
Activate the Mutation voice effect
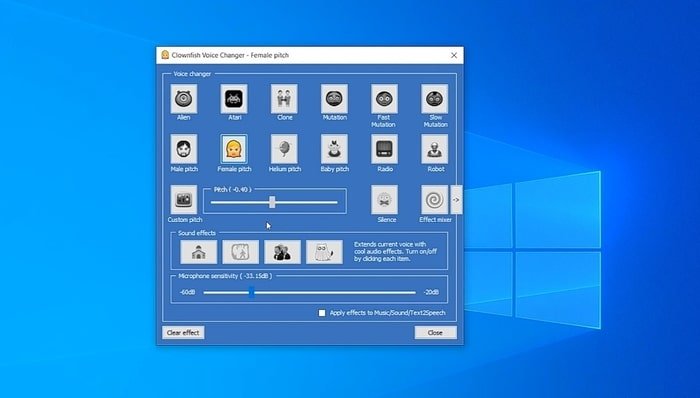(x=334, y=99)
